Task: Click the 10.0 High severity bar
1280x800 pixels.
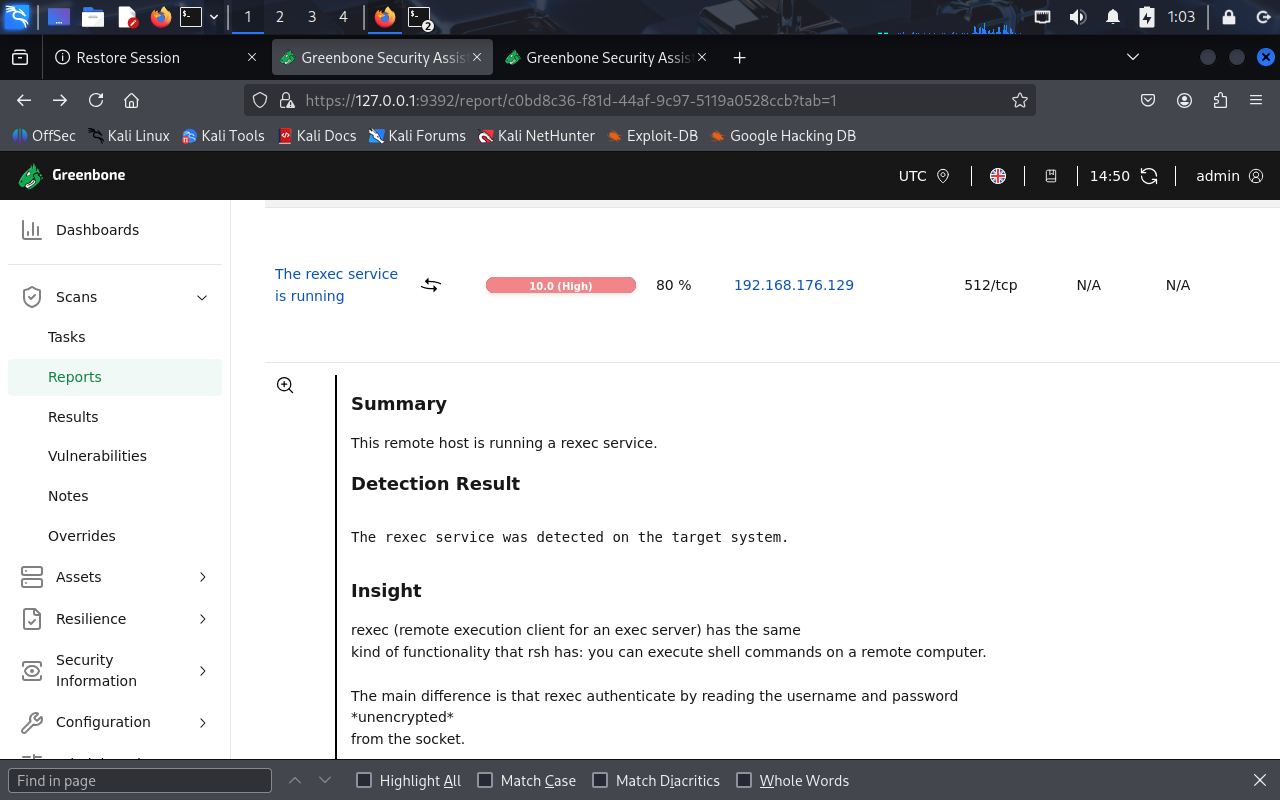Action: tap(561, 284)
